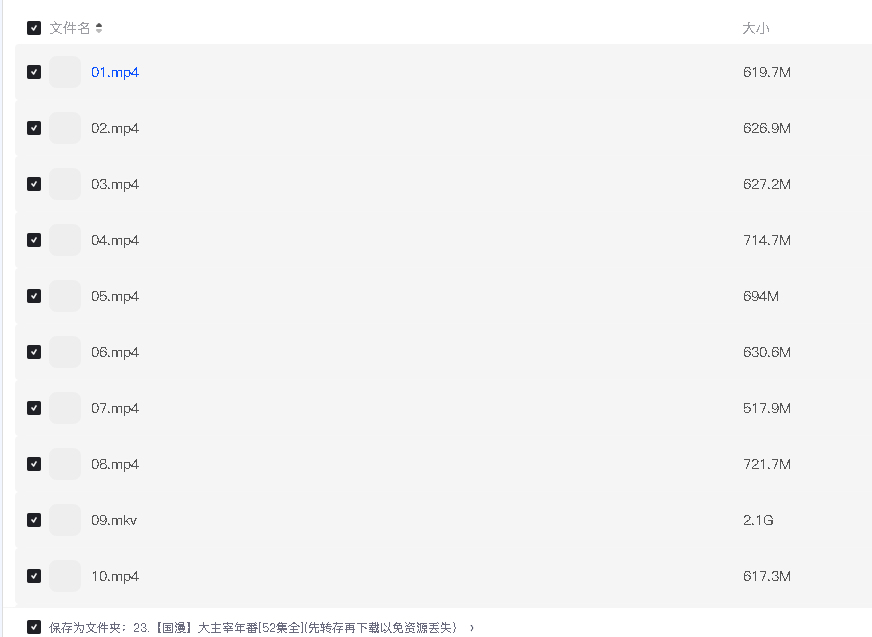
Task: Click the thumbnail of 09.mkv
Action: click(65, 520)
